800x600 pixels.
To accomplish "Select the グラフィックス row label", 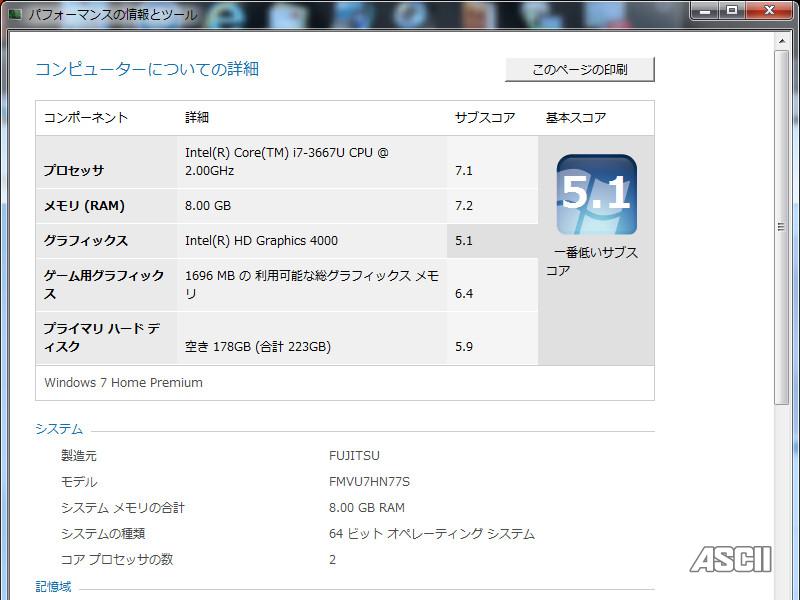I will coord(85,240).
